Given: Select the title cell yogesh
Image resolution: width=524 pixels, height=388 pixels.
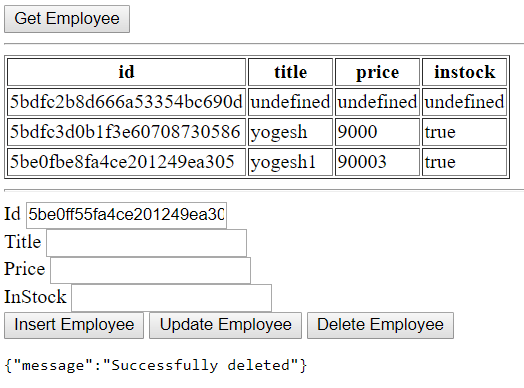Looking at the screenshot, I should pos(290,132).
